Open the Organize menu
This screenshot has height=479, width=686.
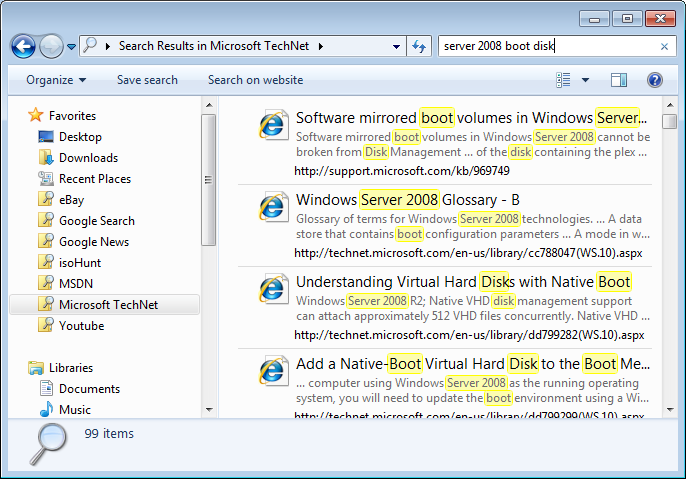pyautogui.click(x=56, y=80)
